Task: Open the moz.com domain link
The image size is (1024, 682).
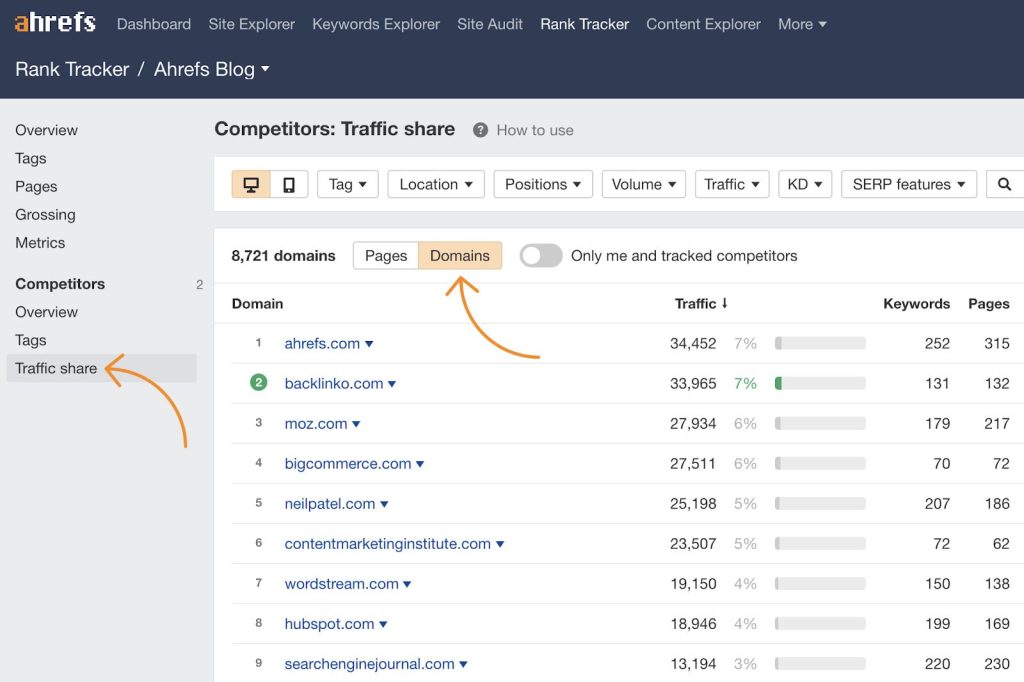Action: [x=315, y=423]
